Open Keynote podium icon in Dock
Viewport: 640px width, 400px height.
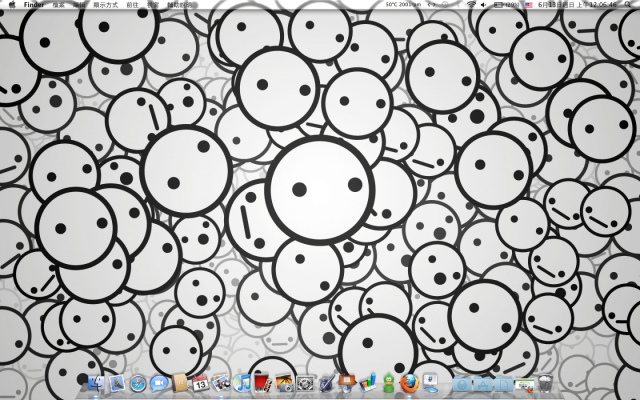coord(347,384)
